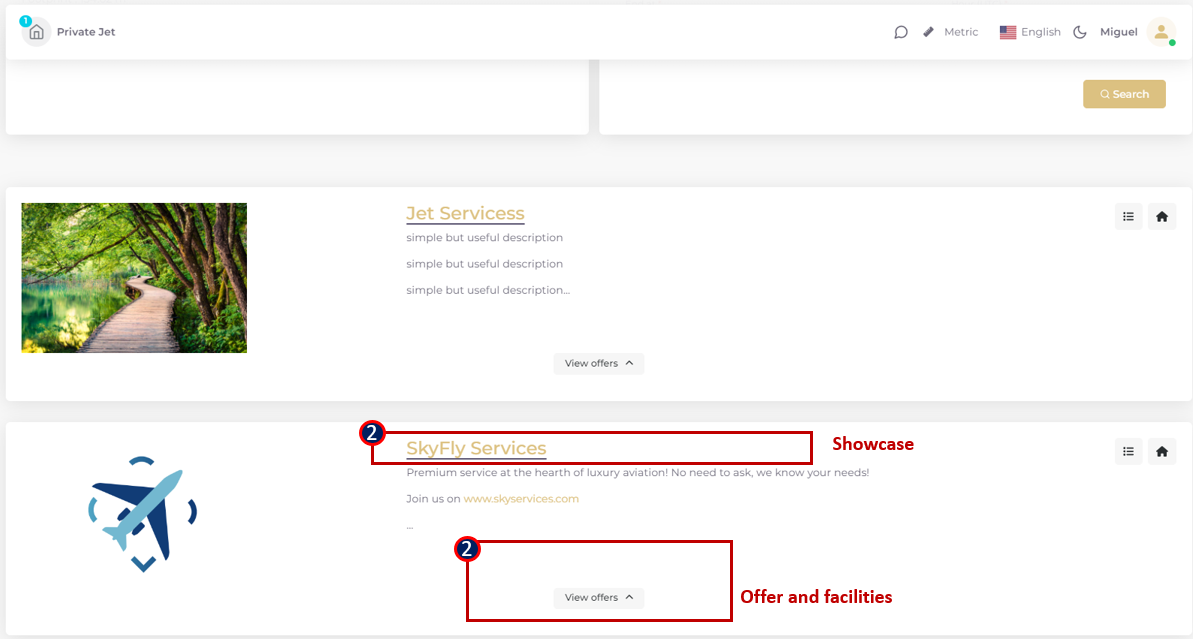Open the SkyFly Services title link
This screenshot has width=1193, height=639.
476,448
